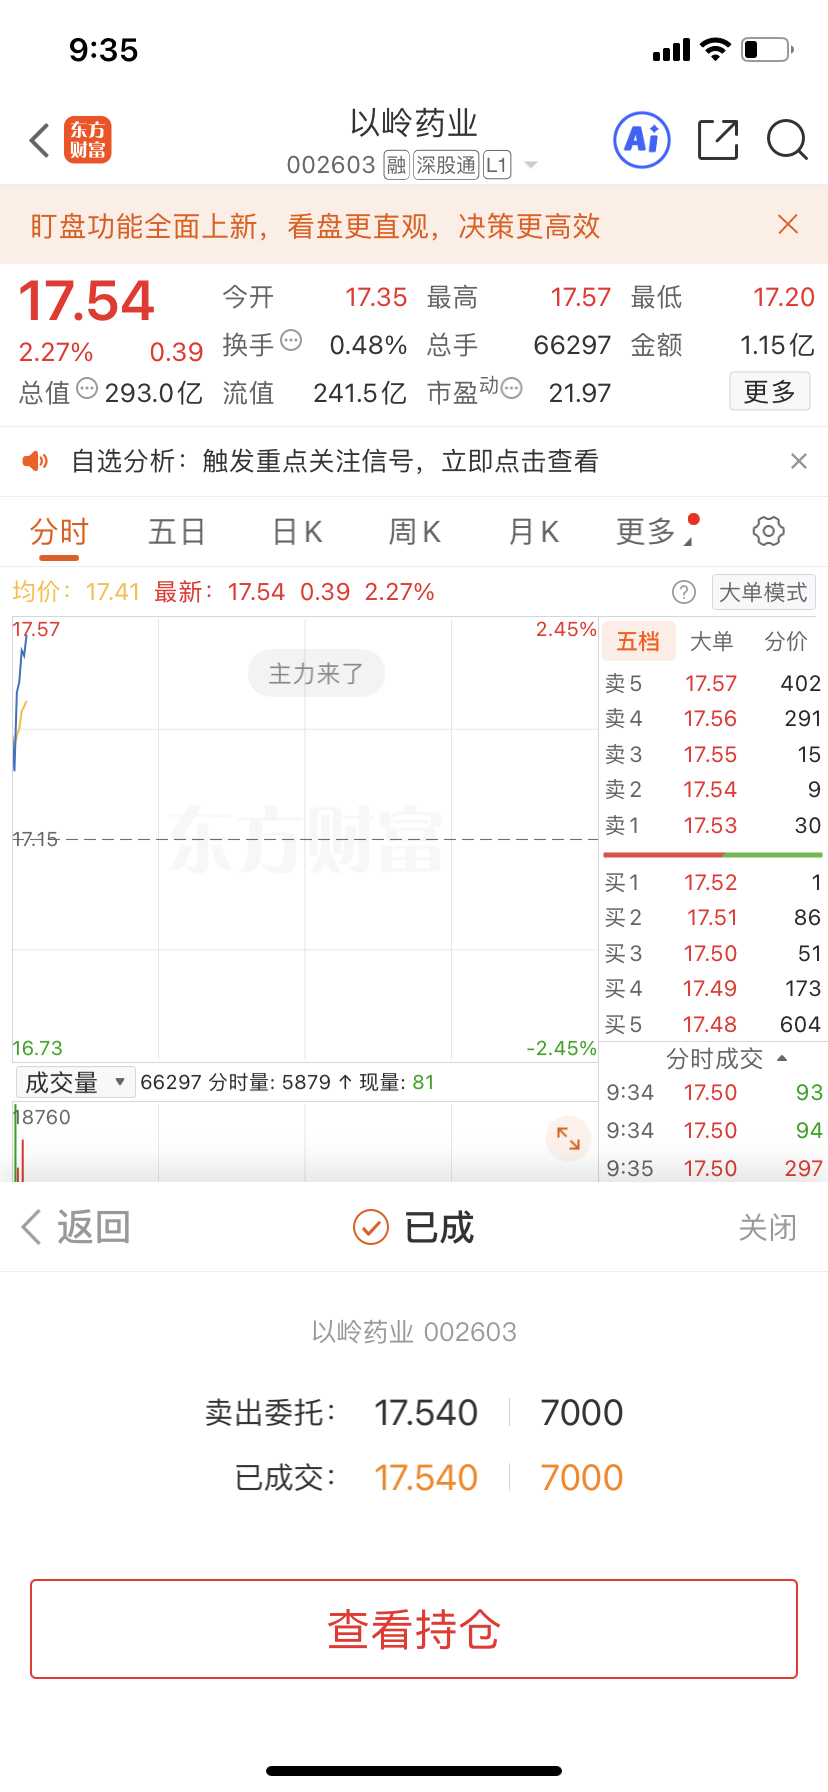Image resolution: width=828 pixels, height=1792 pixels.
Task: Tap the 卖2 17.54 row
Action: tap(713, 789)
